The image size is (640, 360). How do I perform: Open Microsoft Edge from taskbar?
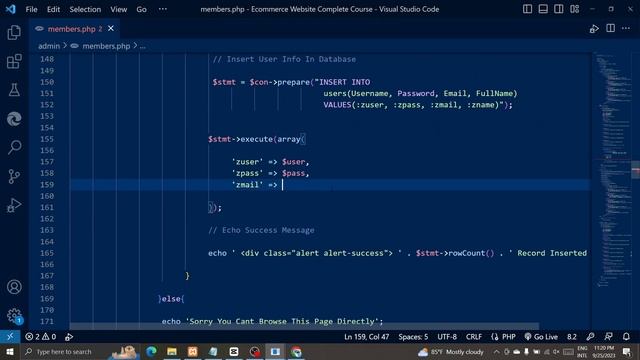click(x=151, y=351)
